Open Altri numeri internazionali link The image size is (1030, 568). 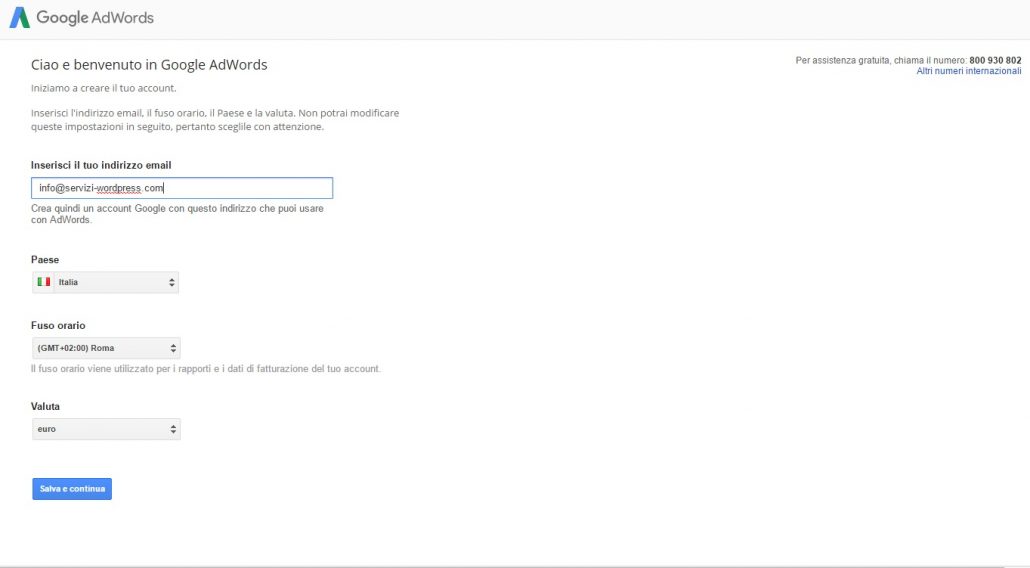click(x=968, y=71)
